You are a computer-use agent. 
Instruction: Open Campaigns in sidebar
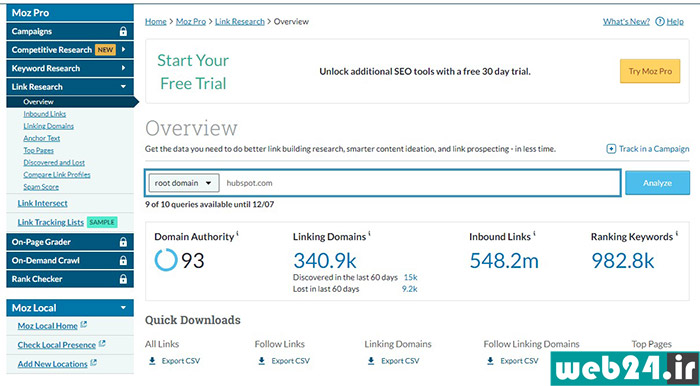[x=70, y=32]
